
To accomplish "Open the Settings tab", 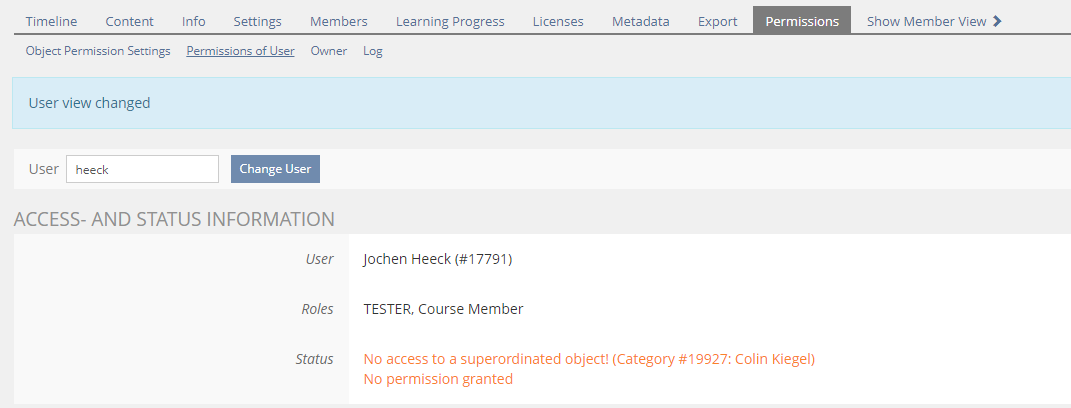I will click(x=257, y=21).
